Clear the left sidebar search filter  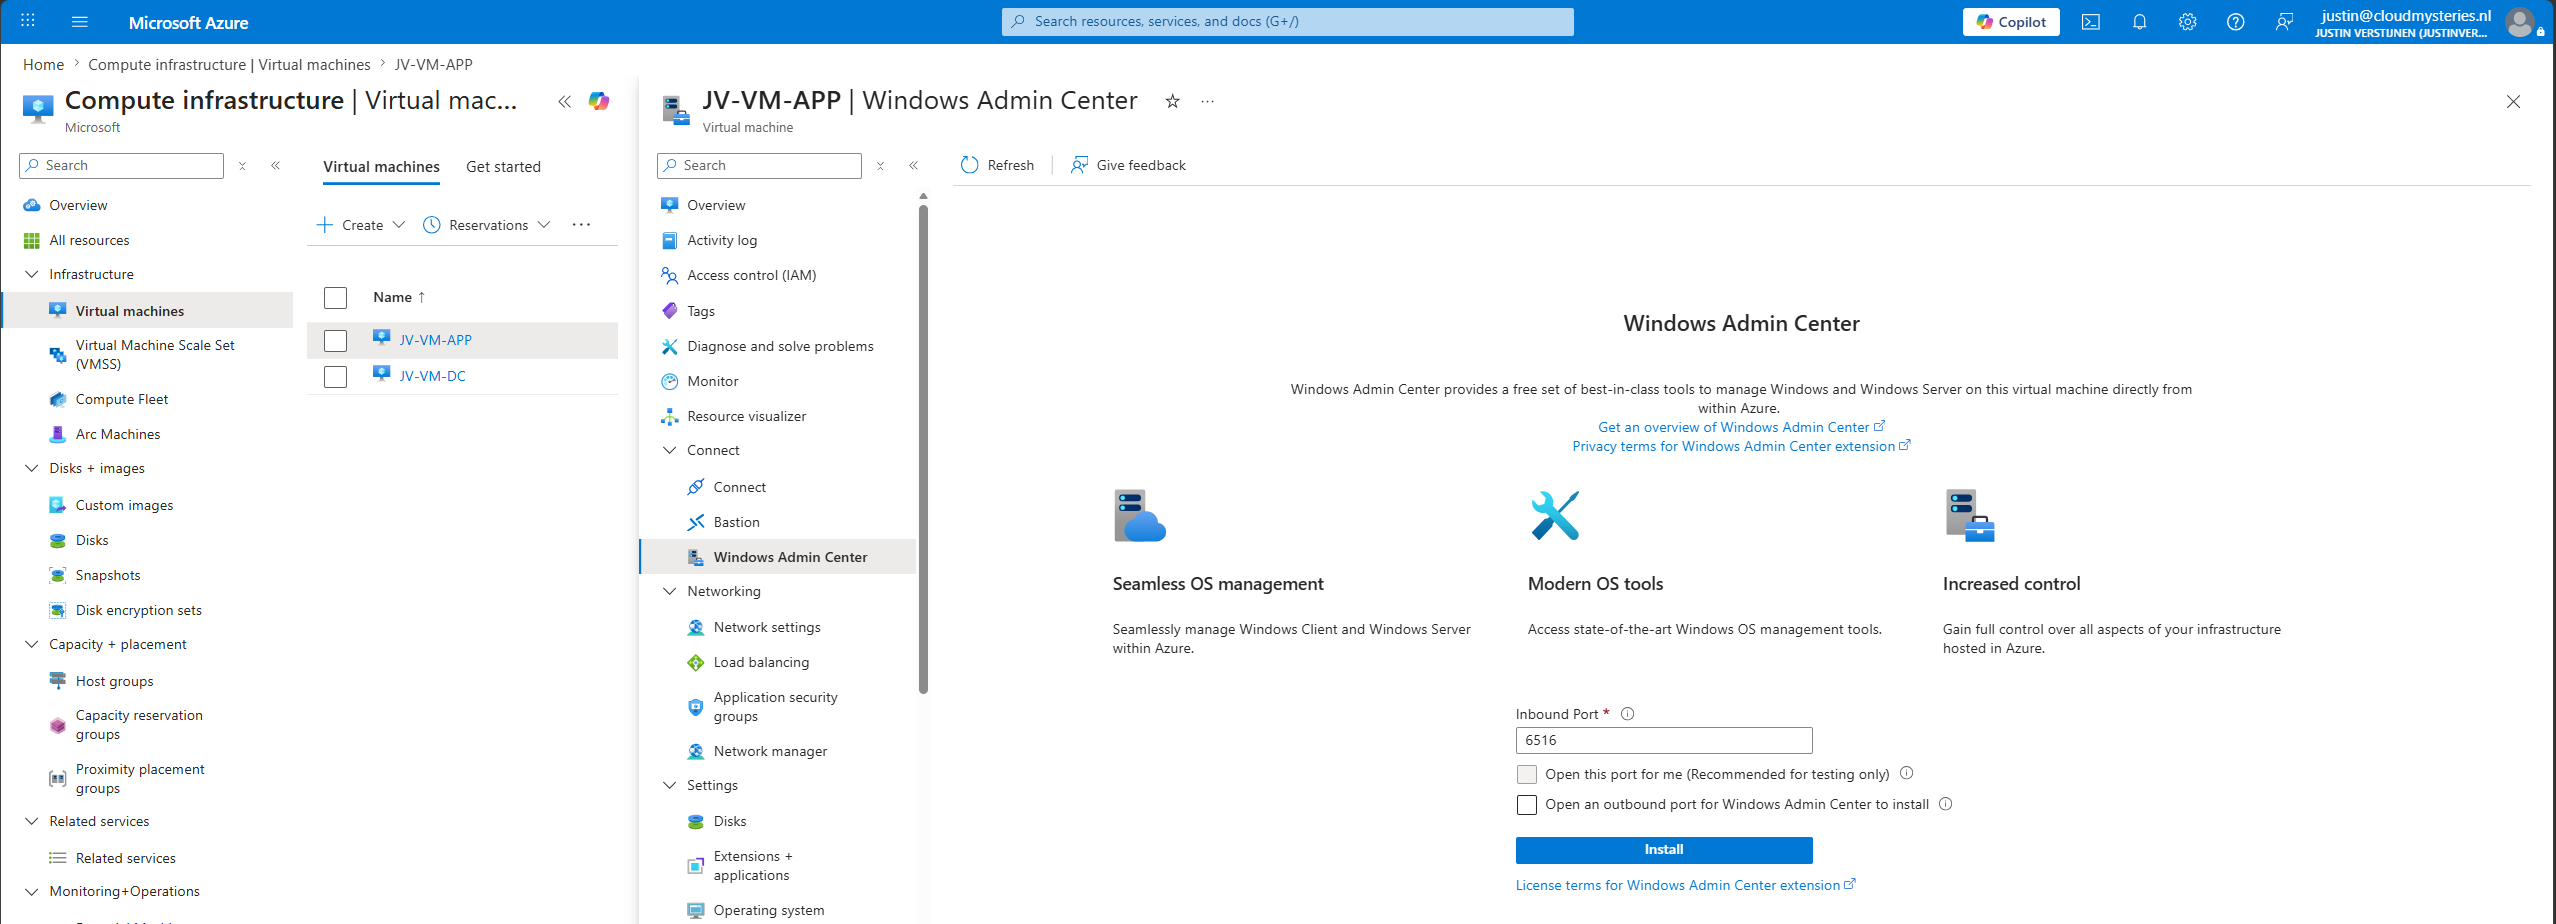(x=242, y=166)
